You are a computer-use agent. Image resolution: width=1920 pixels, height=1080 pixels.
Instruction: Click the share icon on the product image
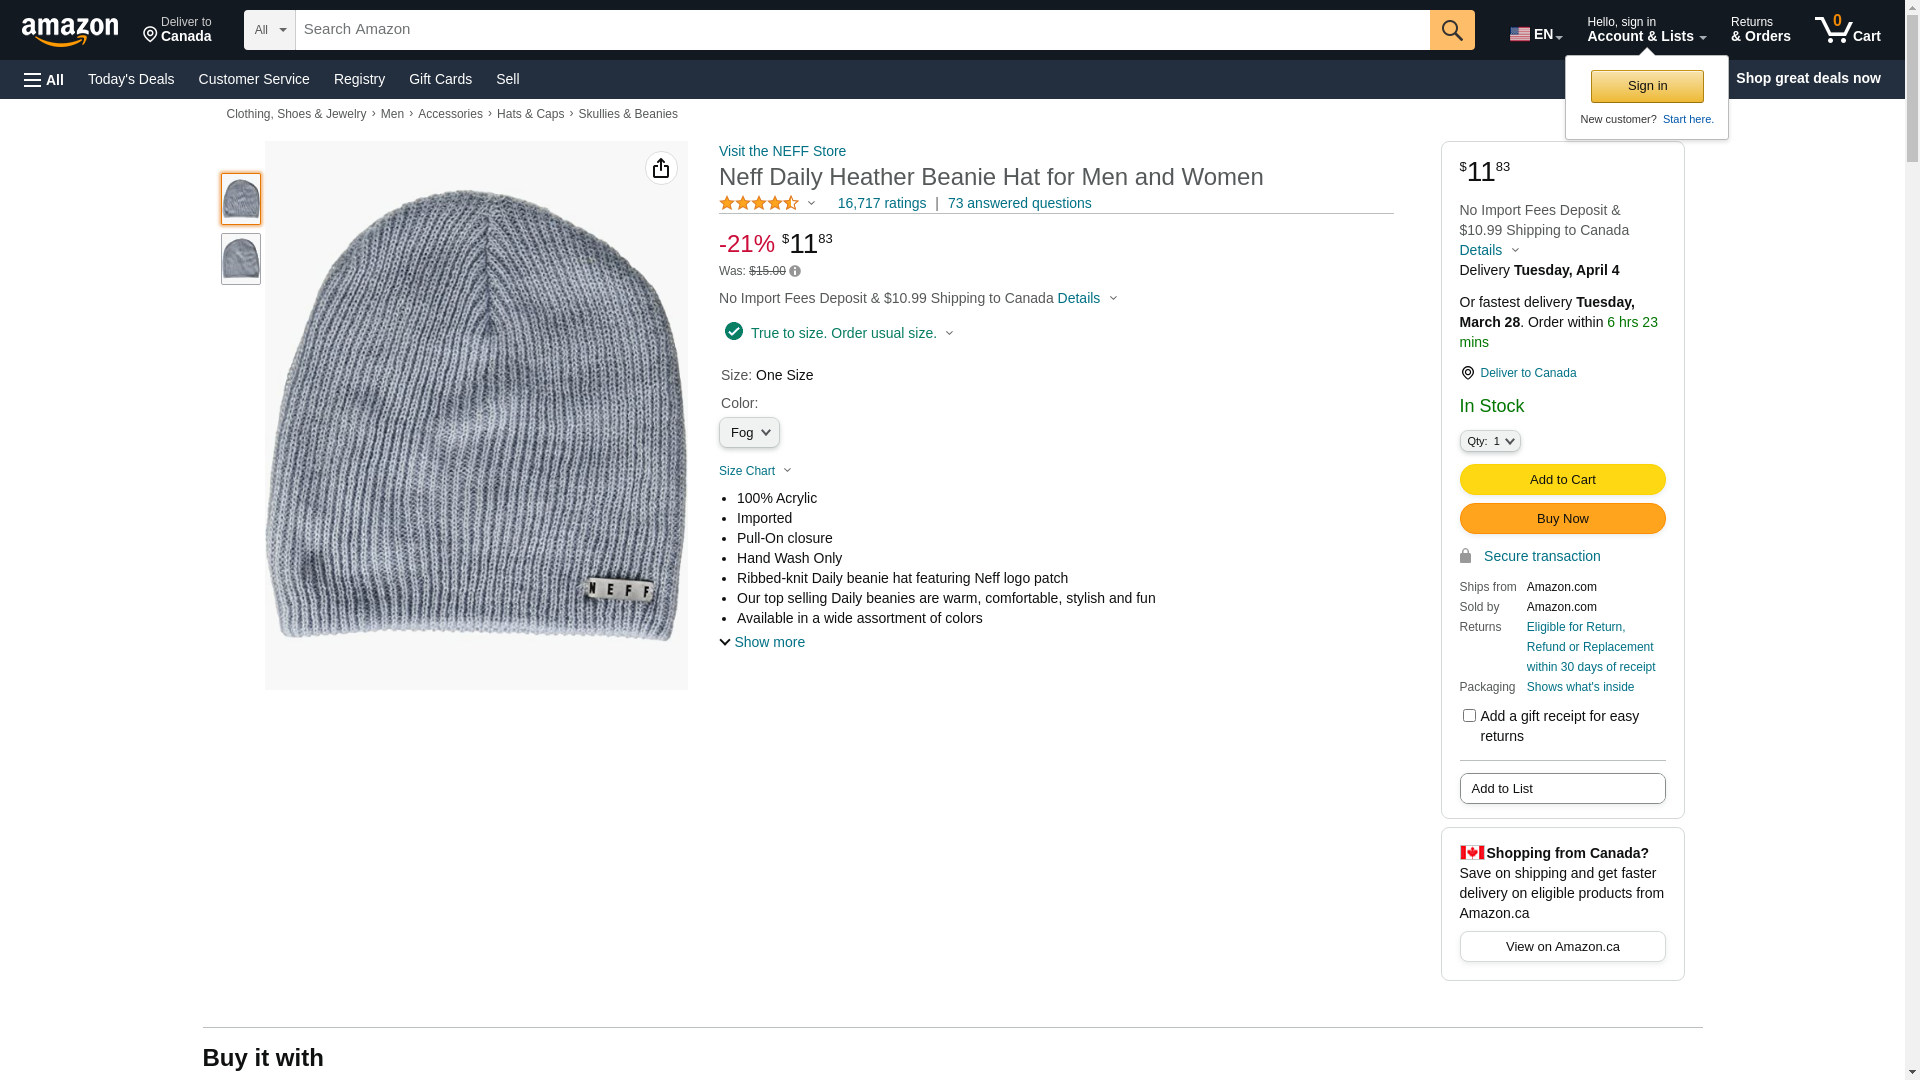pos(661,168)
